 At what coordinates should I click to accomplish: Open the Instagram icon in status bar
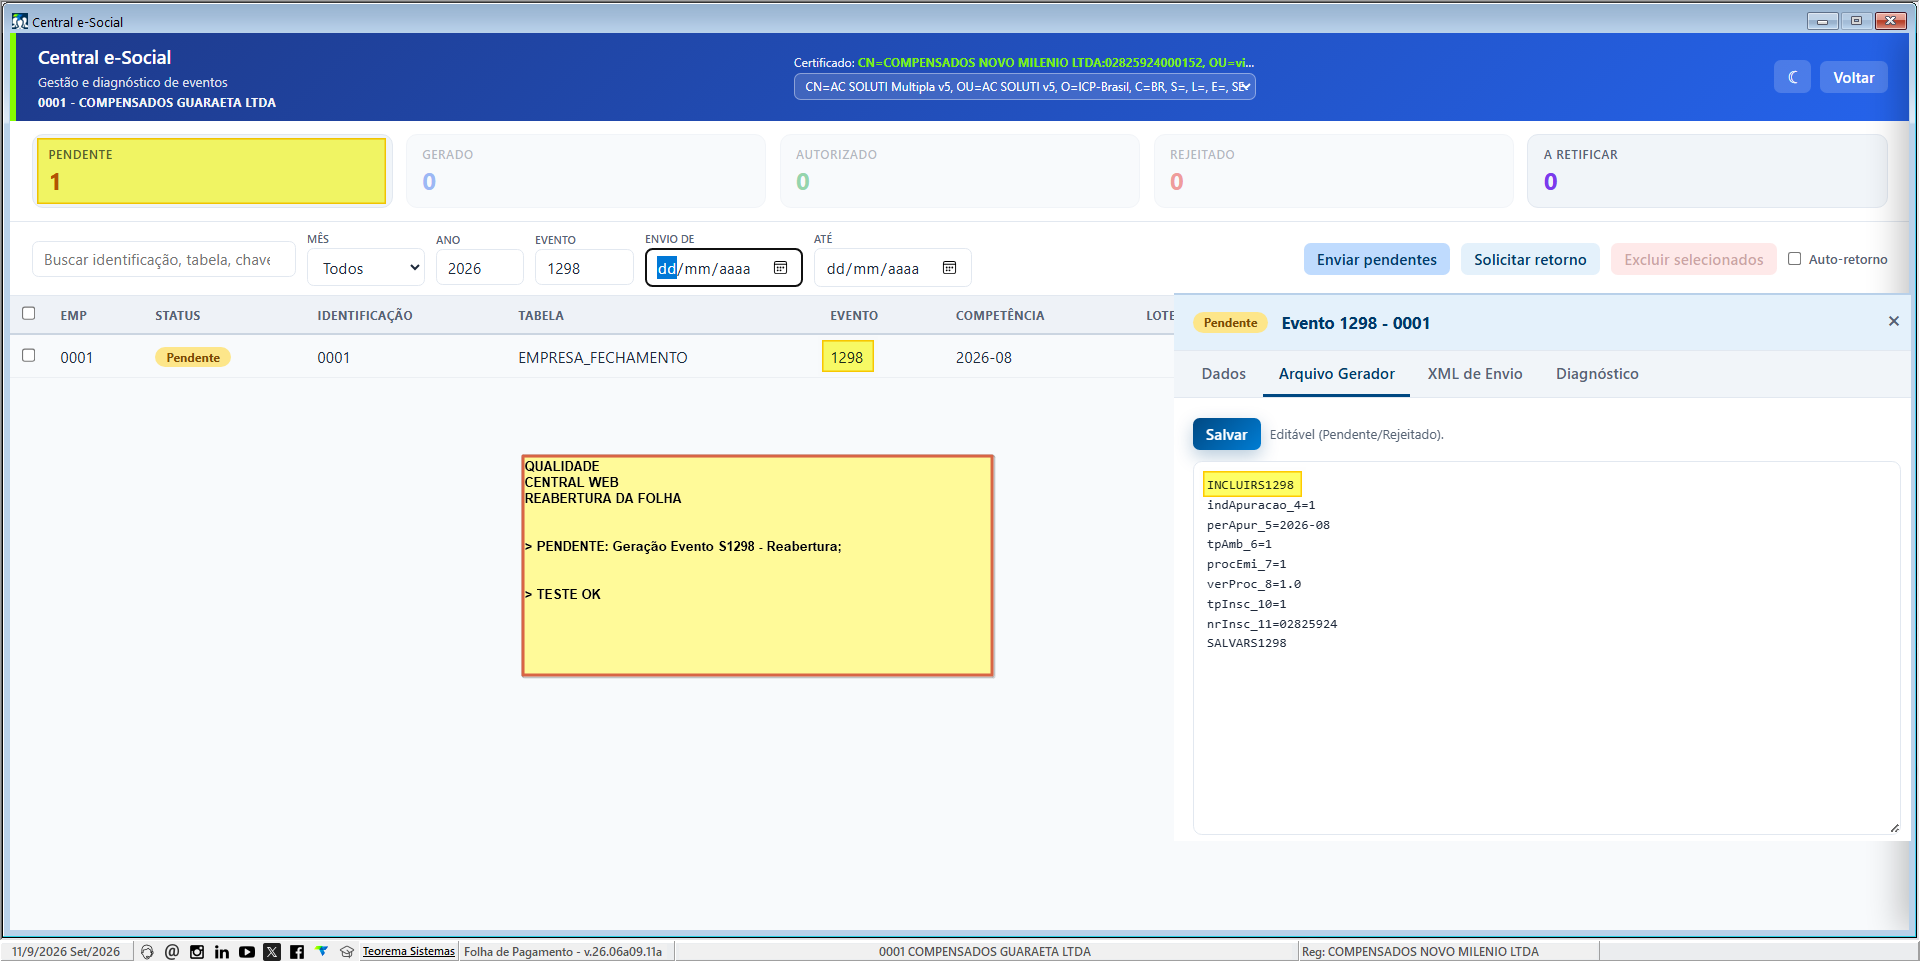197,952
